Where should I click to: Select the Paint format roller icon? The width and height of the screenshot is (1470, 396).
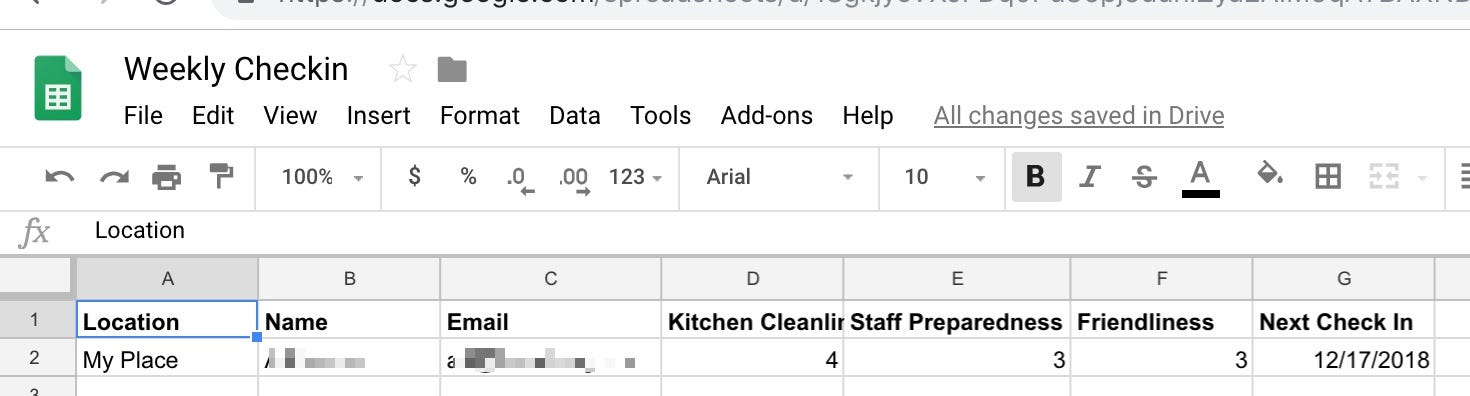[x=221, y=176]
